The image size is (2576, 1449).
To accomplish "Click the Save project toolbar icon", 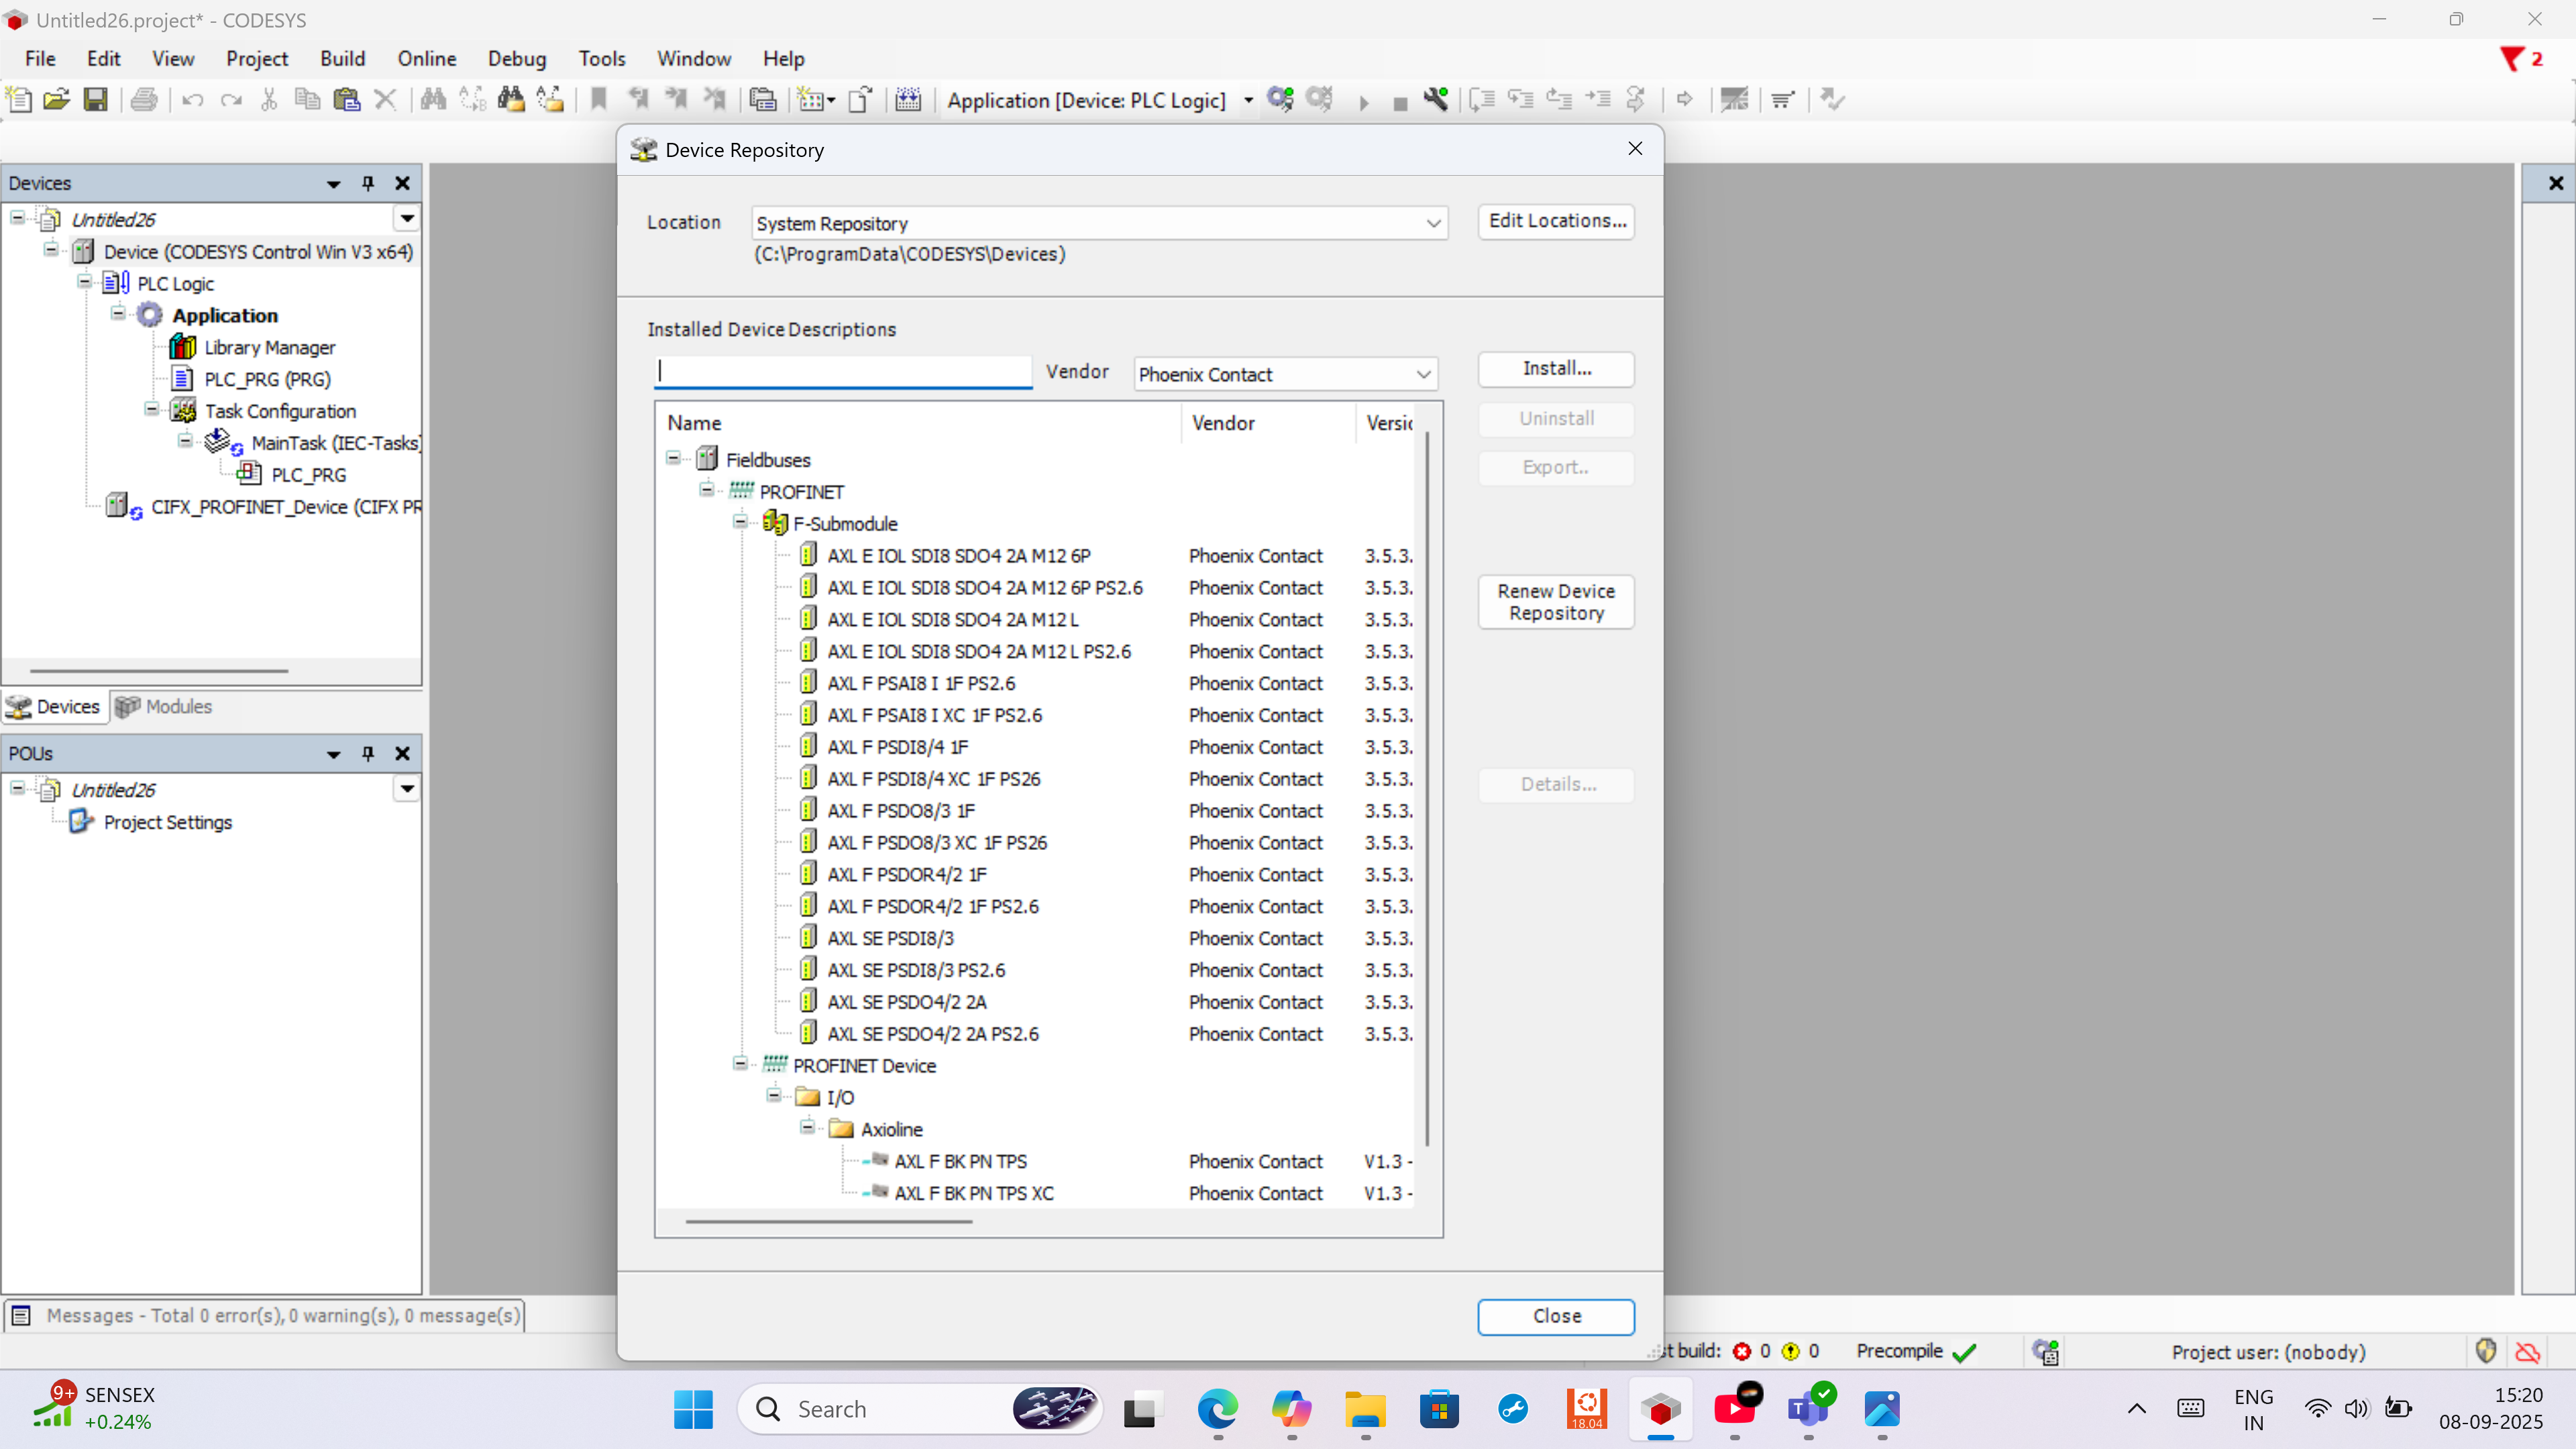I will point(95,99).
